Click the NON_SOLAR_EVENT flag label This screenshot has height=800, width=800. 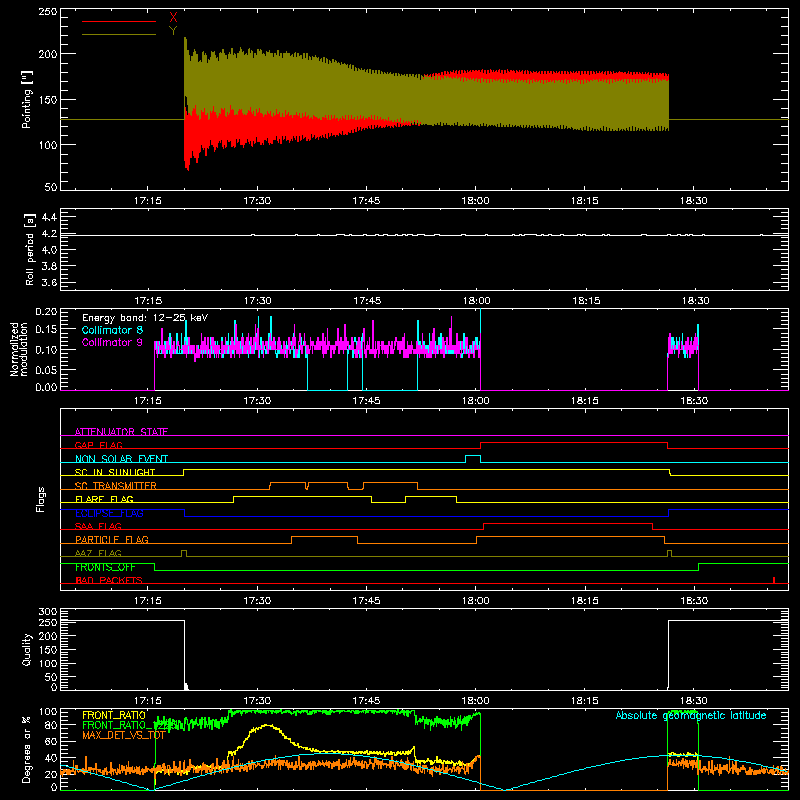point(121,459)
